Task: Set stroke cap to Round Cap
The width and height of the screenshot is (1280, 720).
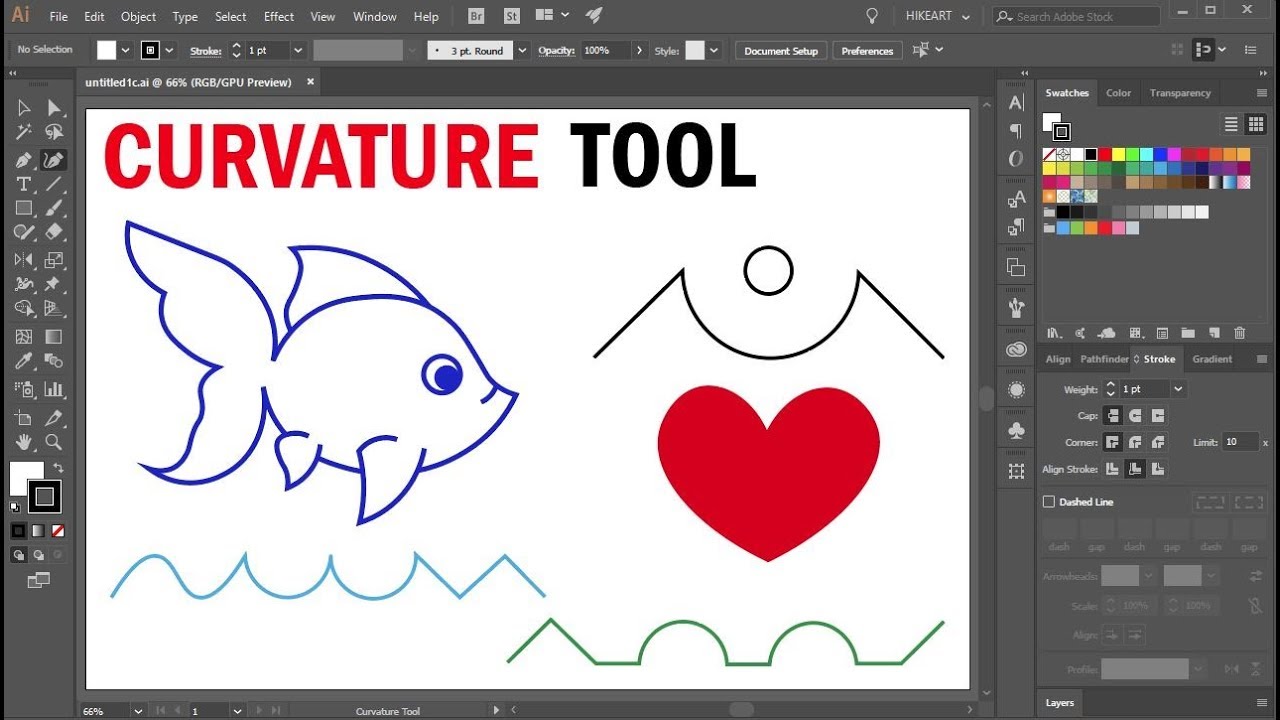Action: coord(1135,416)
